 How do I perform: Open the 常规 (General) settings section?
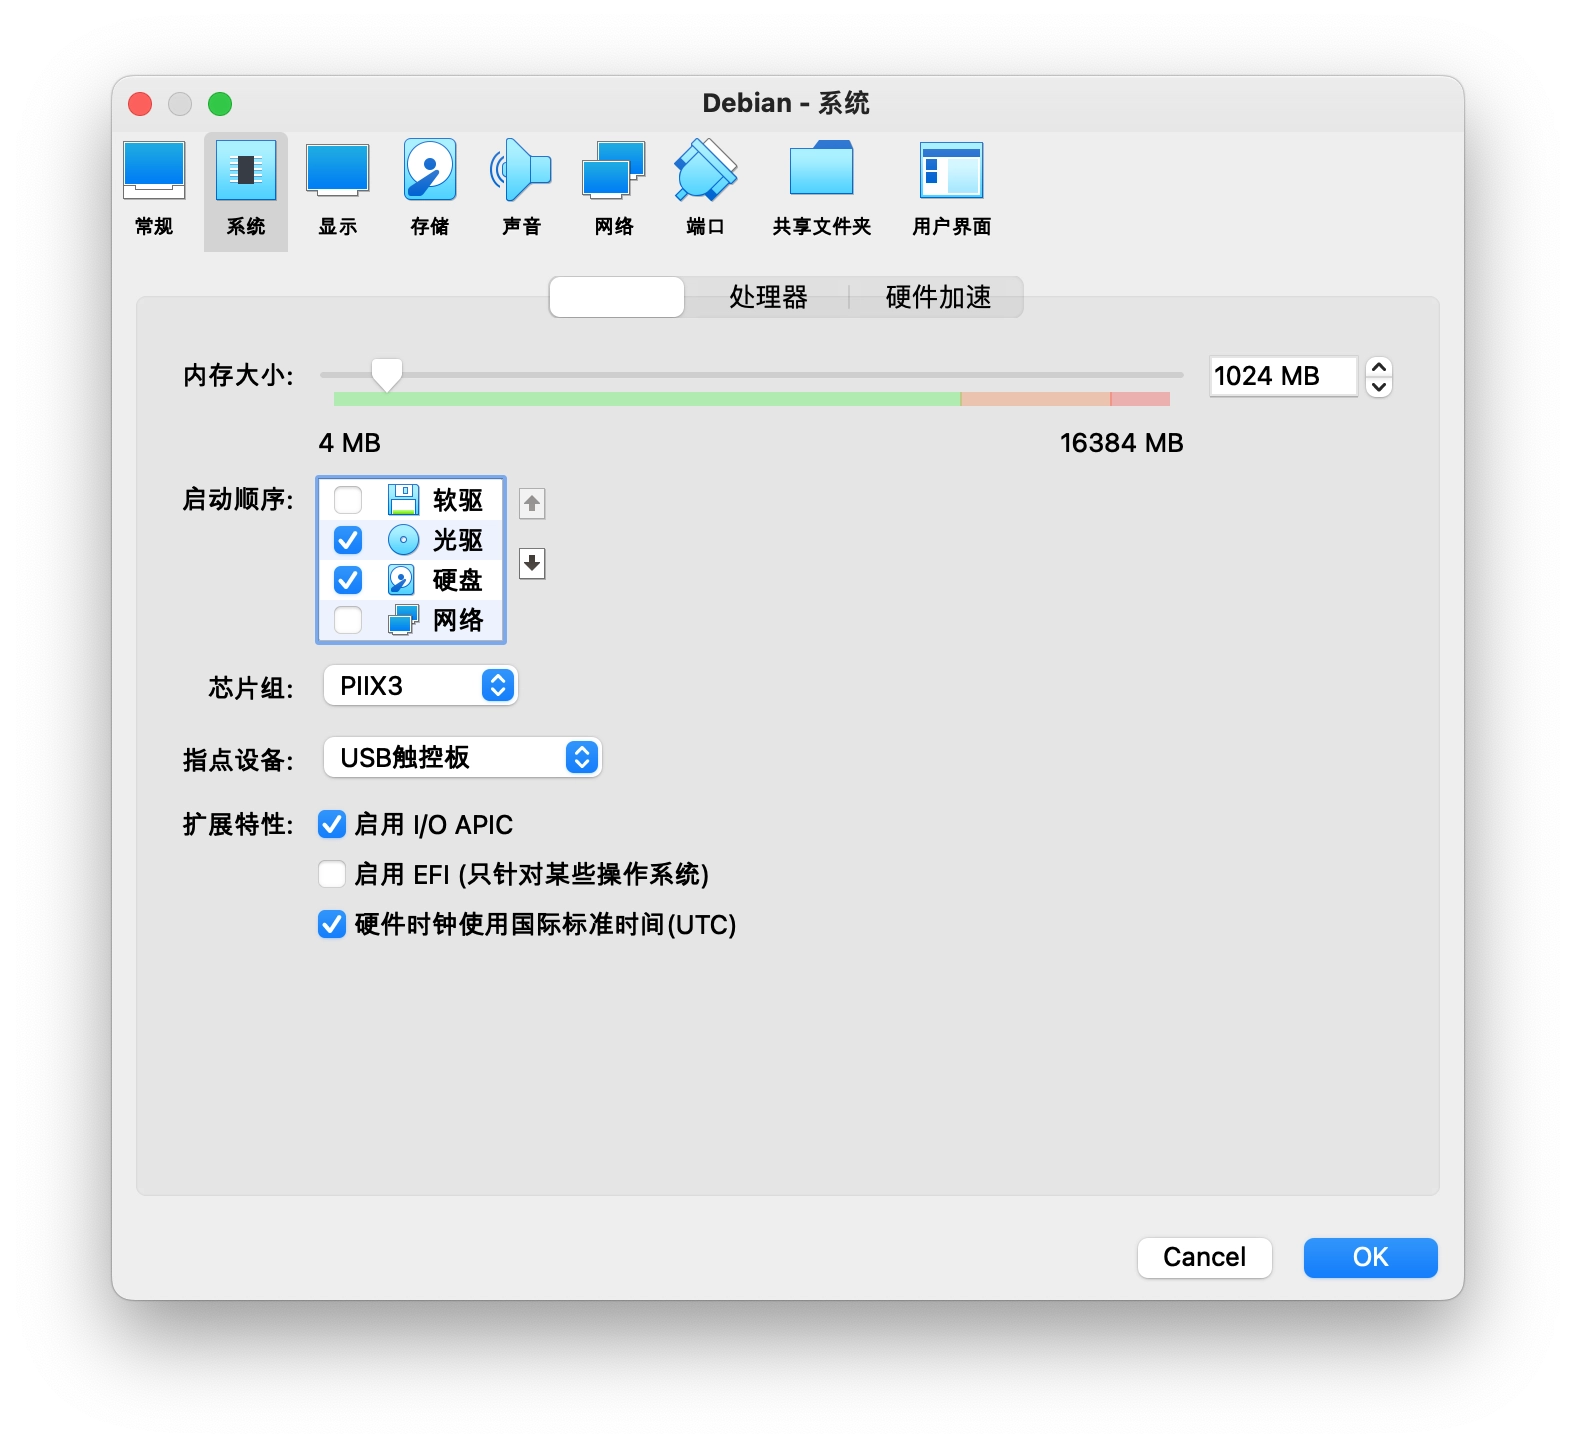pos(154,191)
